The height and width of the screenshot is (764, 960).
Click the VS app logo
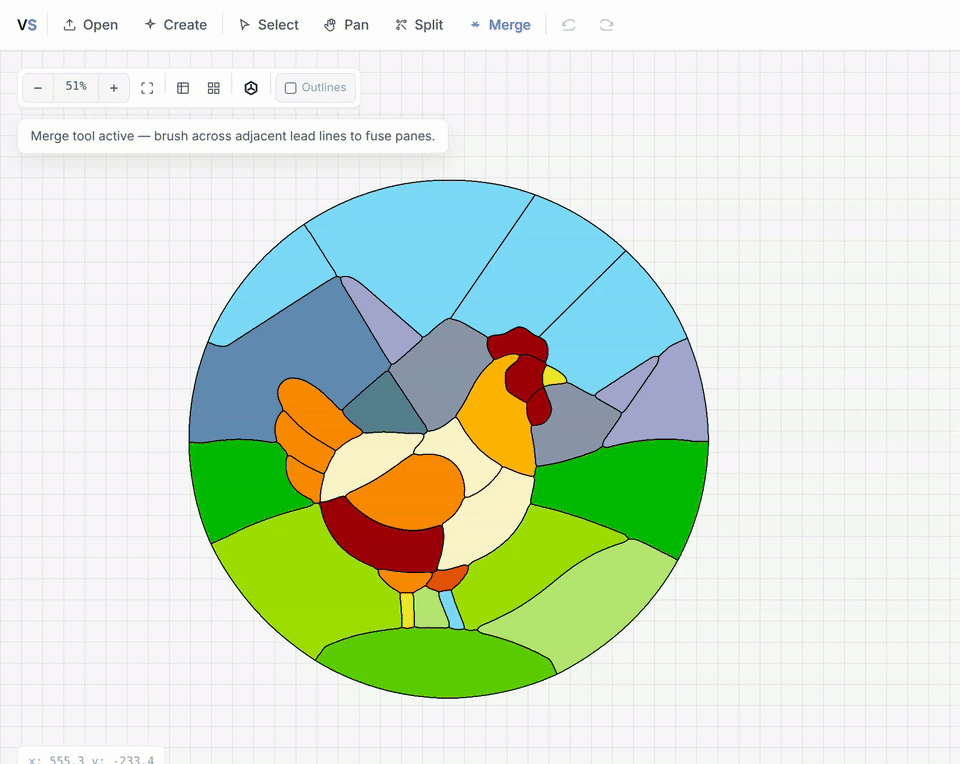pyautogui.click(x=27, y=25)
